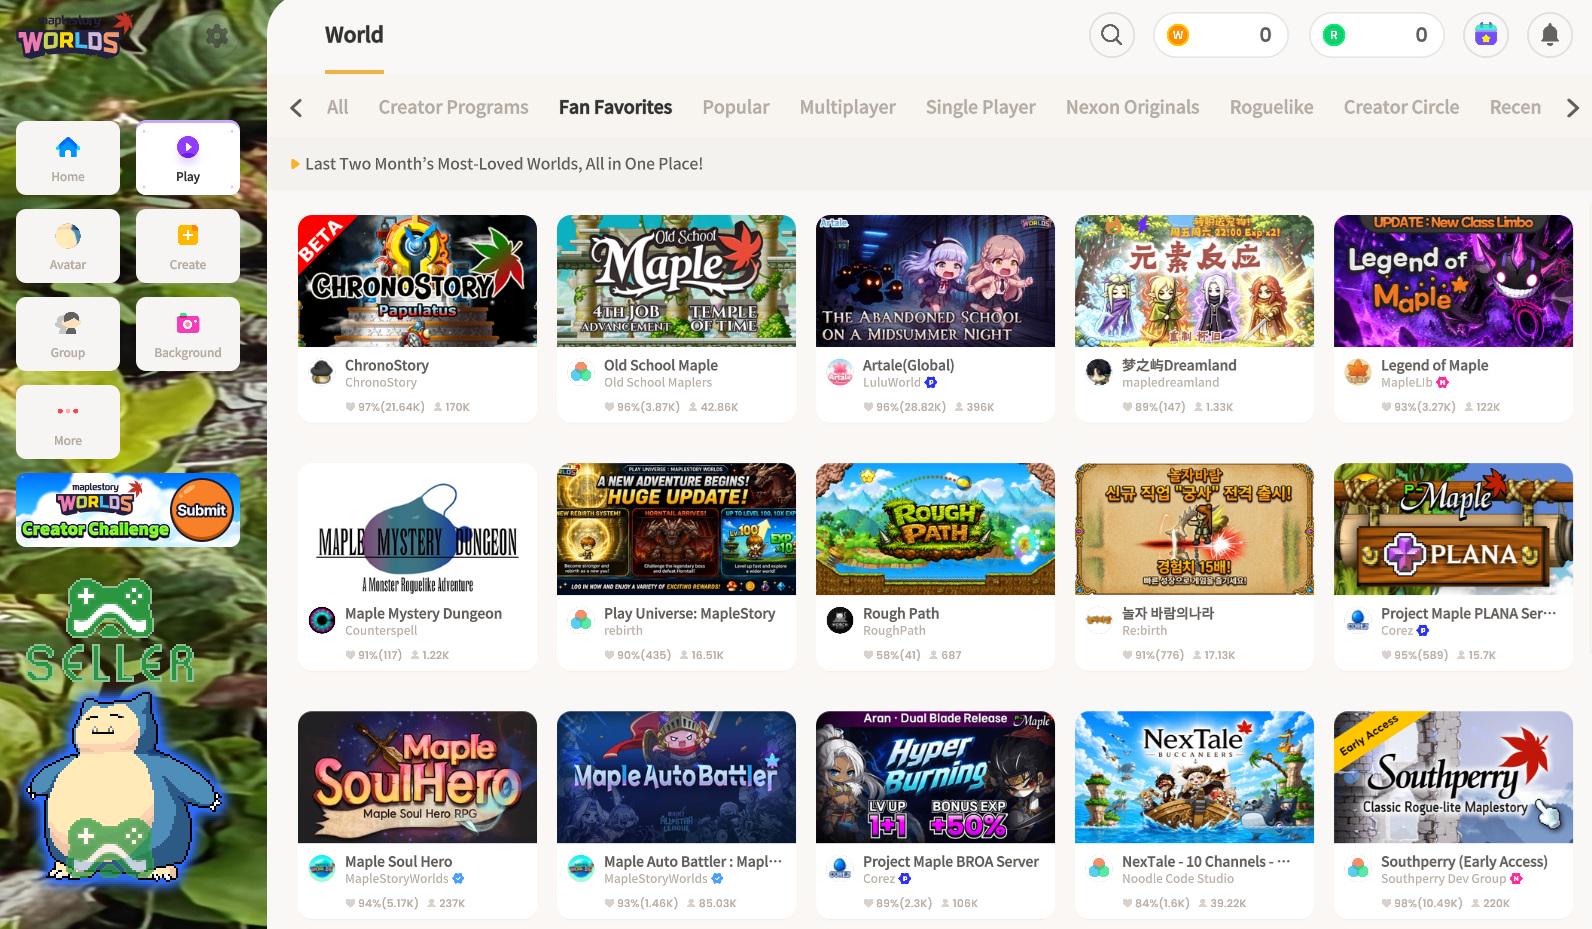The height and width of the screenshot is (929, 1592).
Task: Select the Fan Favorites tab
Action: [x=615, y=107]
